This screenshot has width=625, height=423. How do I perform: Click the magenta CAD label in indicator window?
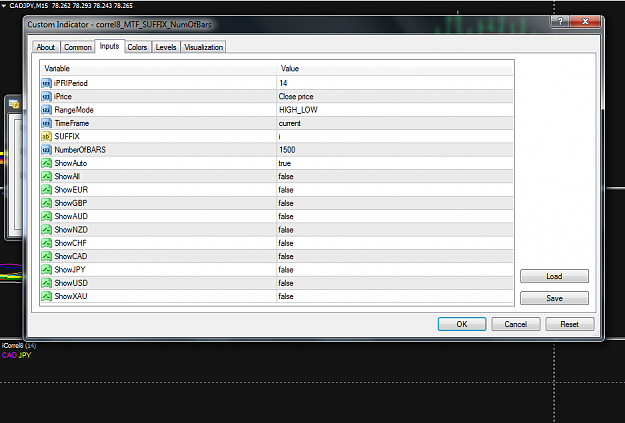click(9, 355)
